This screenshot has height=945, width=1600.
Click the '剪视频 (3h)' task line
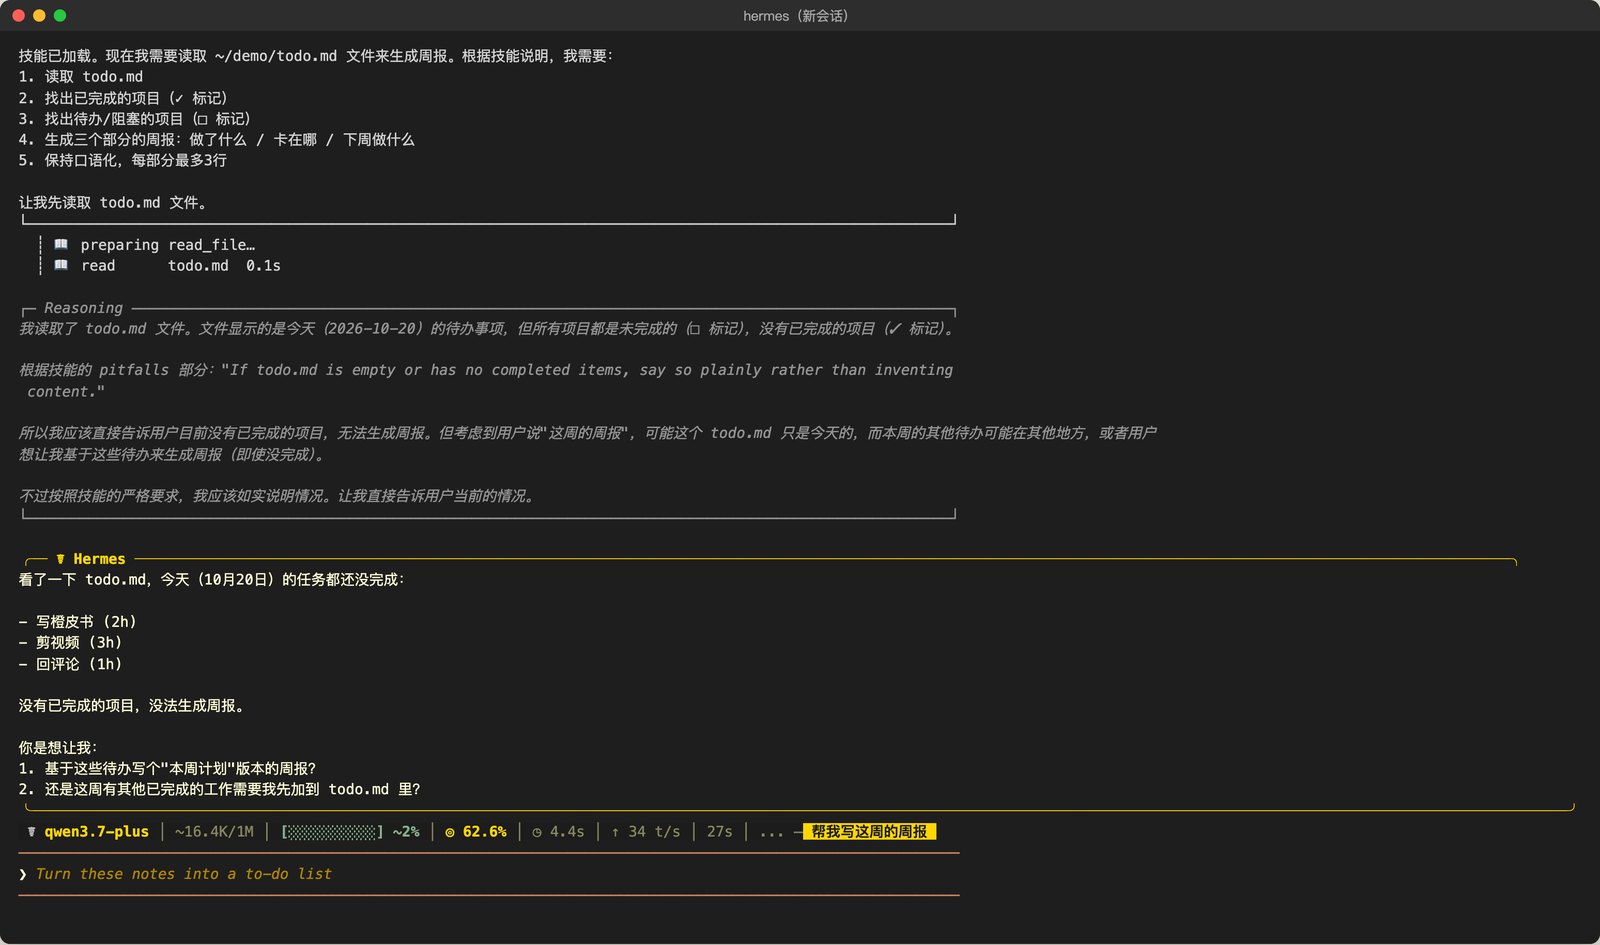70,643
